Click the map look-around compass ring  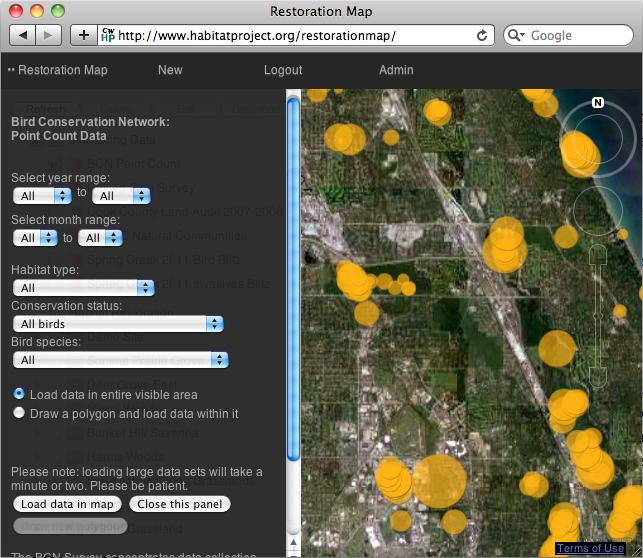[x=597, y=139]
